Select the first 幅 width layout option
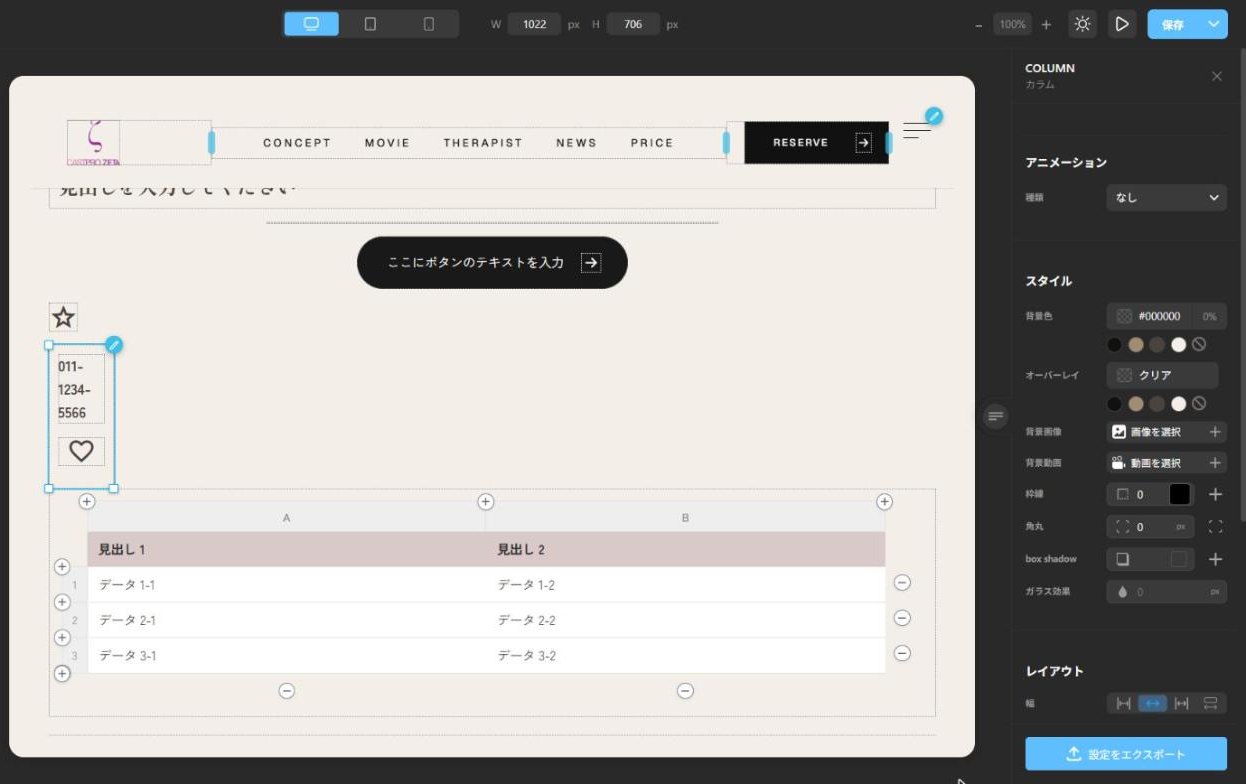Image resolution: width=1246 pixels, height=784 pixels. pos(1123,703)
